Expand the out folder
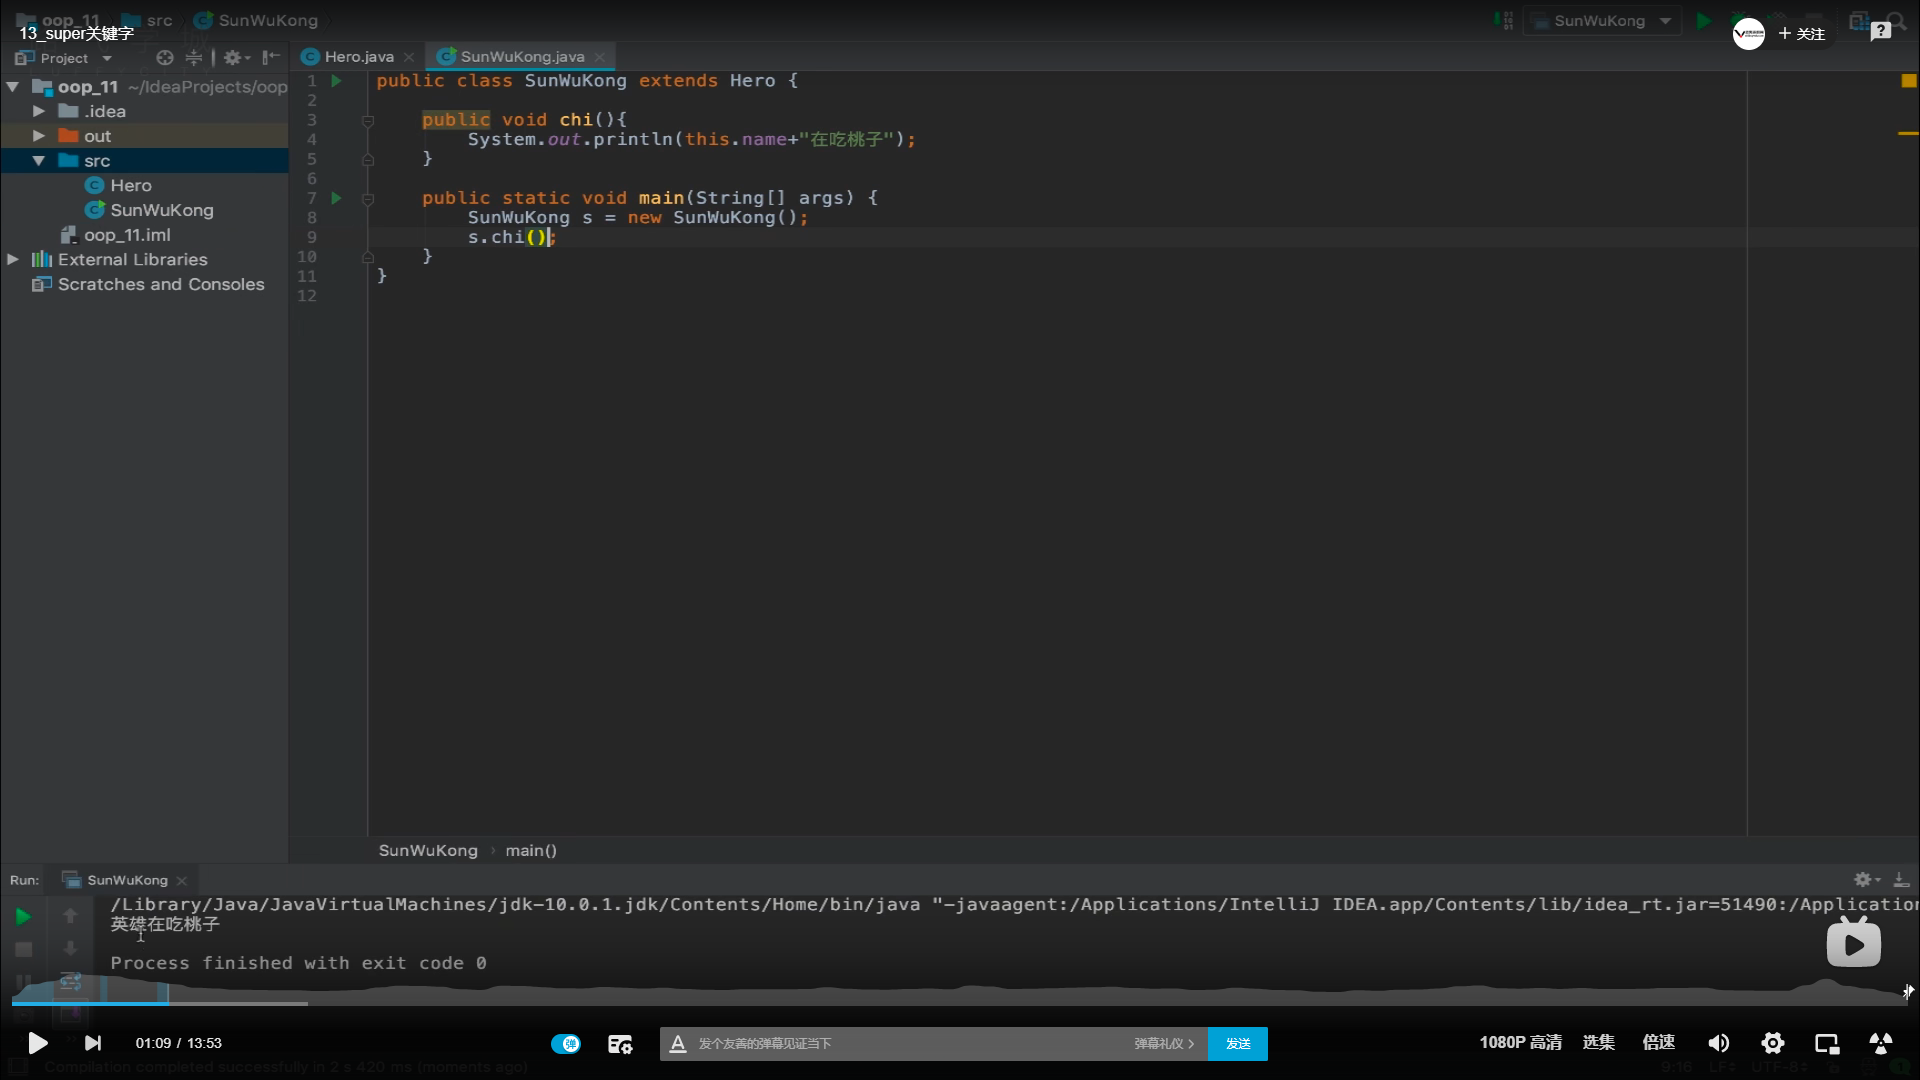This screenshot has width=1920, height=1080. tap(39, 136)
